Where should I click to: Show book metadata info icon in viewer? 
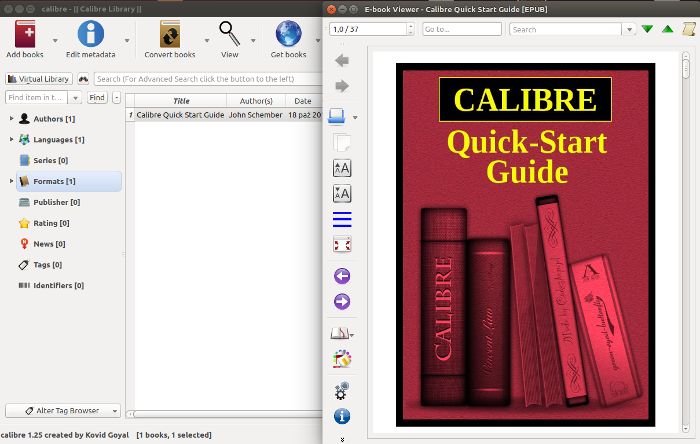point(342,416)
